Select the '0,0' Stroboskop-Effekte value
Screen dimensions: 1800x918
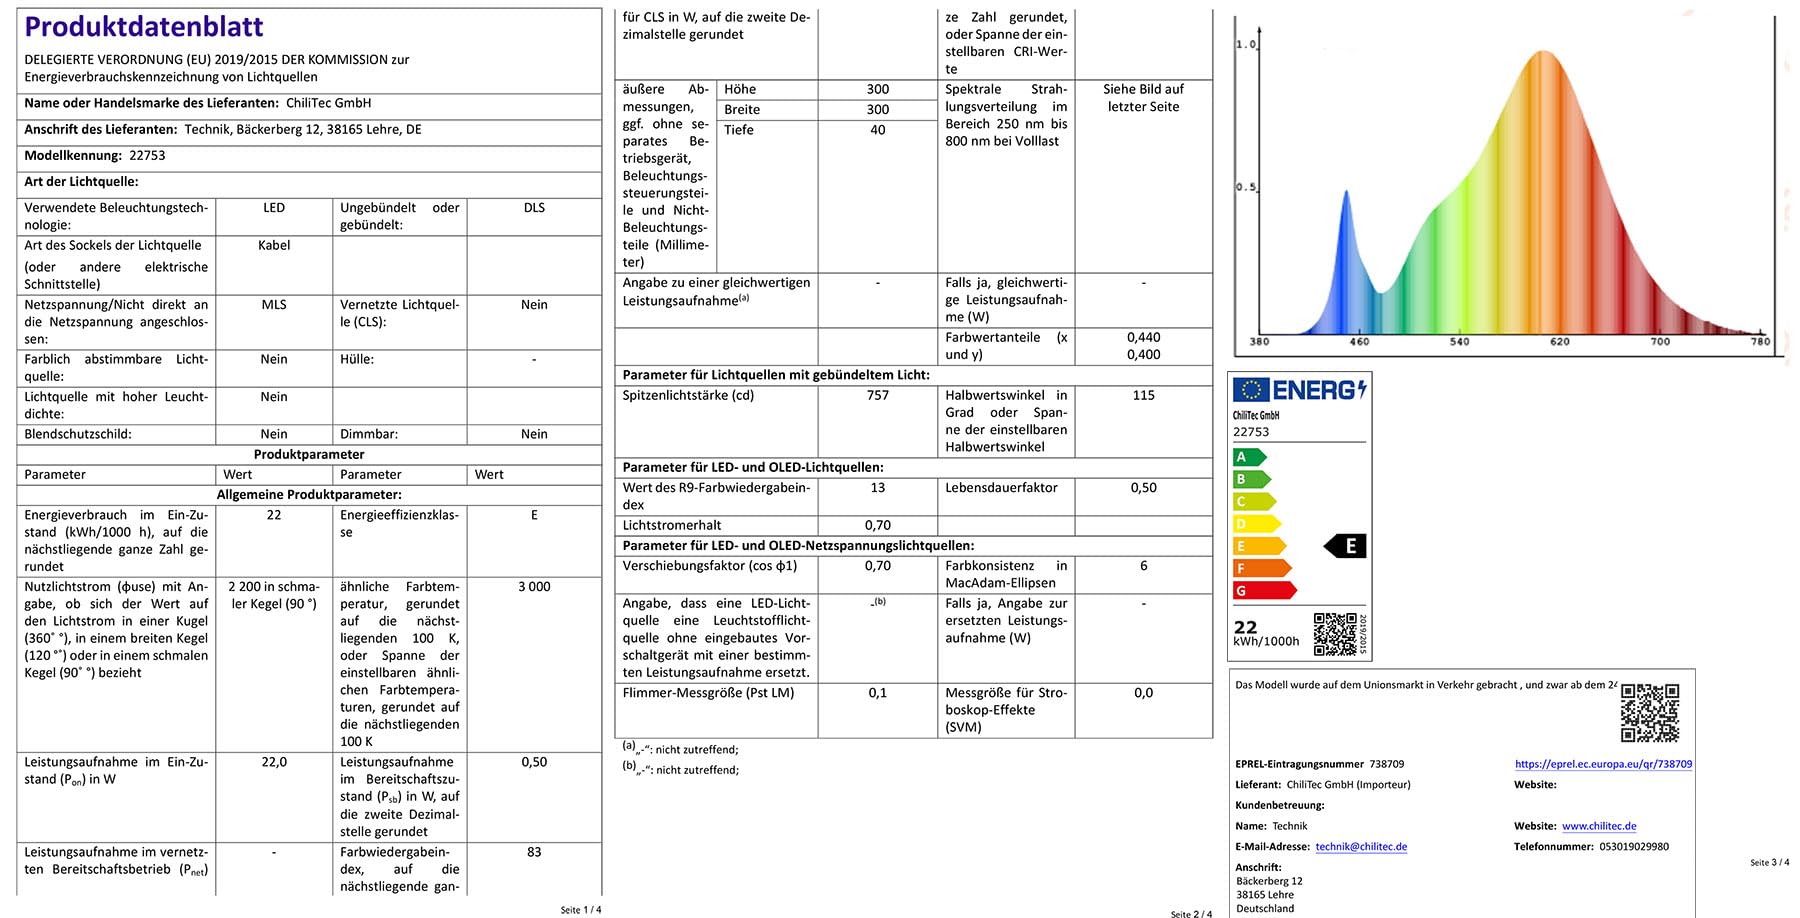(x=1144, y=693)
